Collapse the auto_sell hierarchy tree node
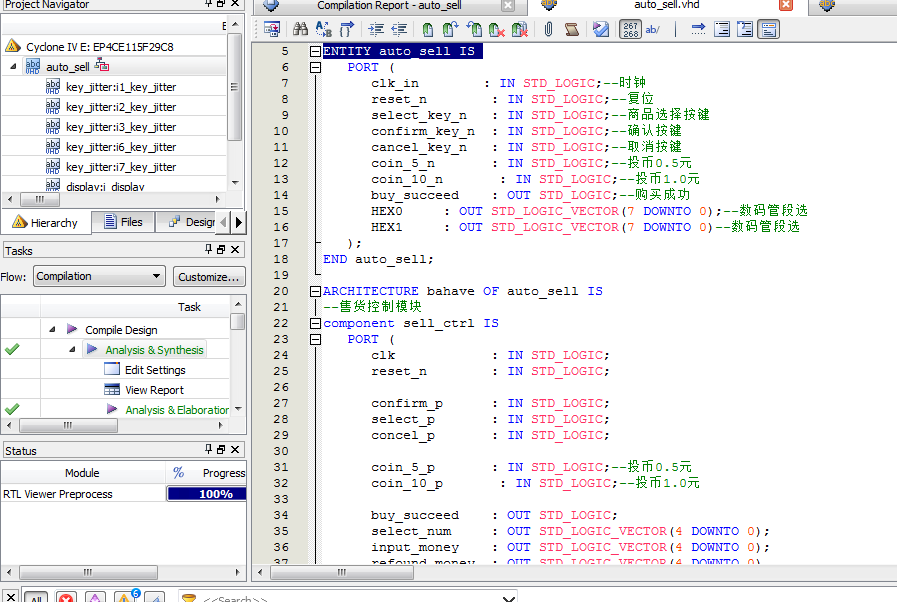897x602 pixels. [14, 66]
